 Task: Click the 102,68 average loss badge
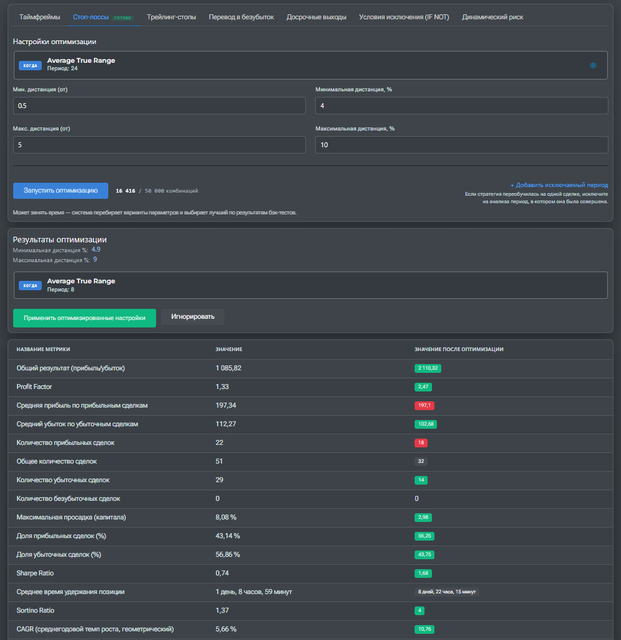[426, 424]
